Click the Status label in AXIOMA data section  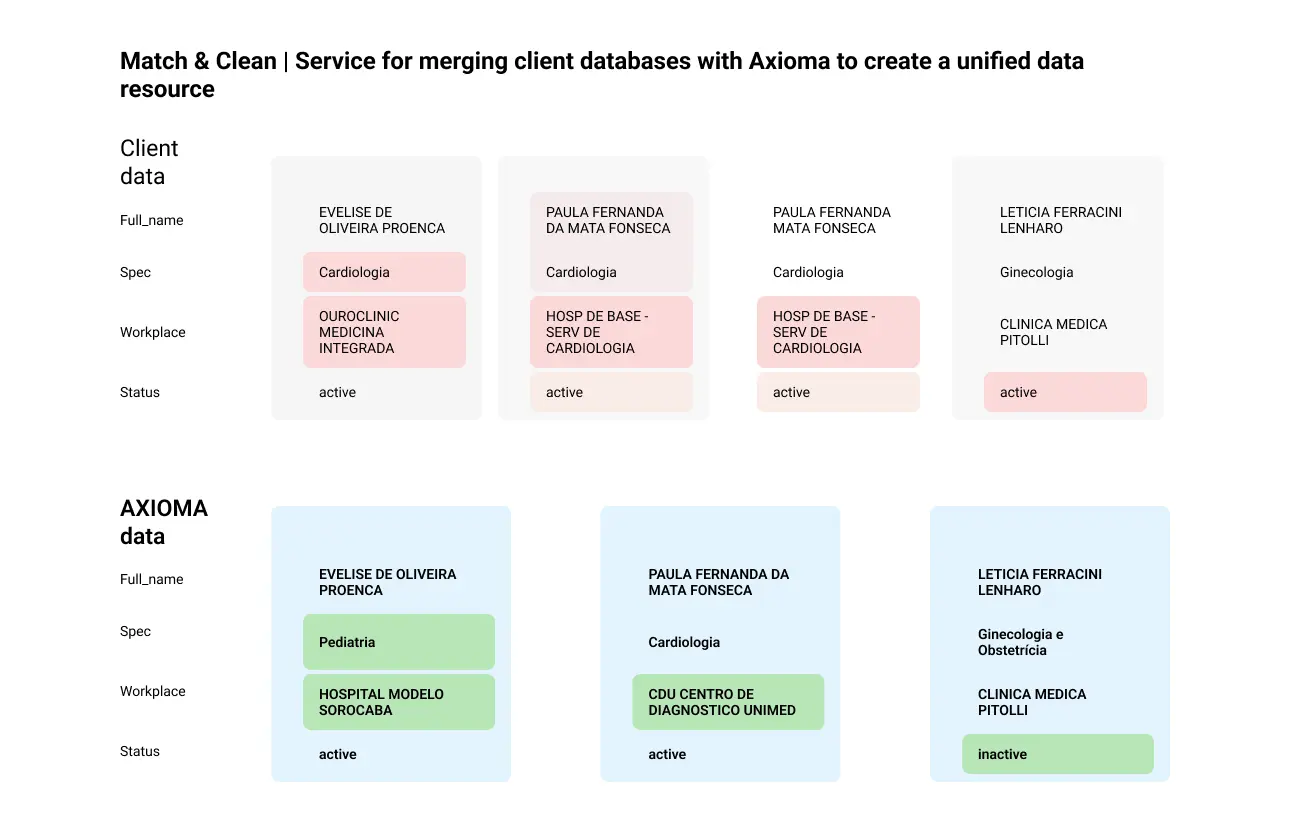coord(140,751)
